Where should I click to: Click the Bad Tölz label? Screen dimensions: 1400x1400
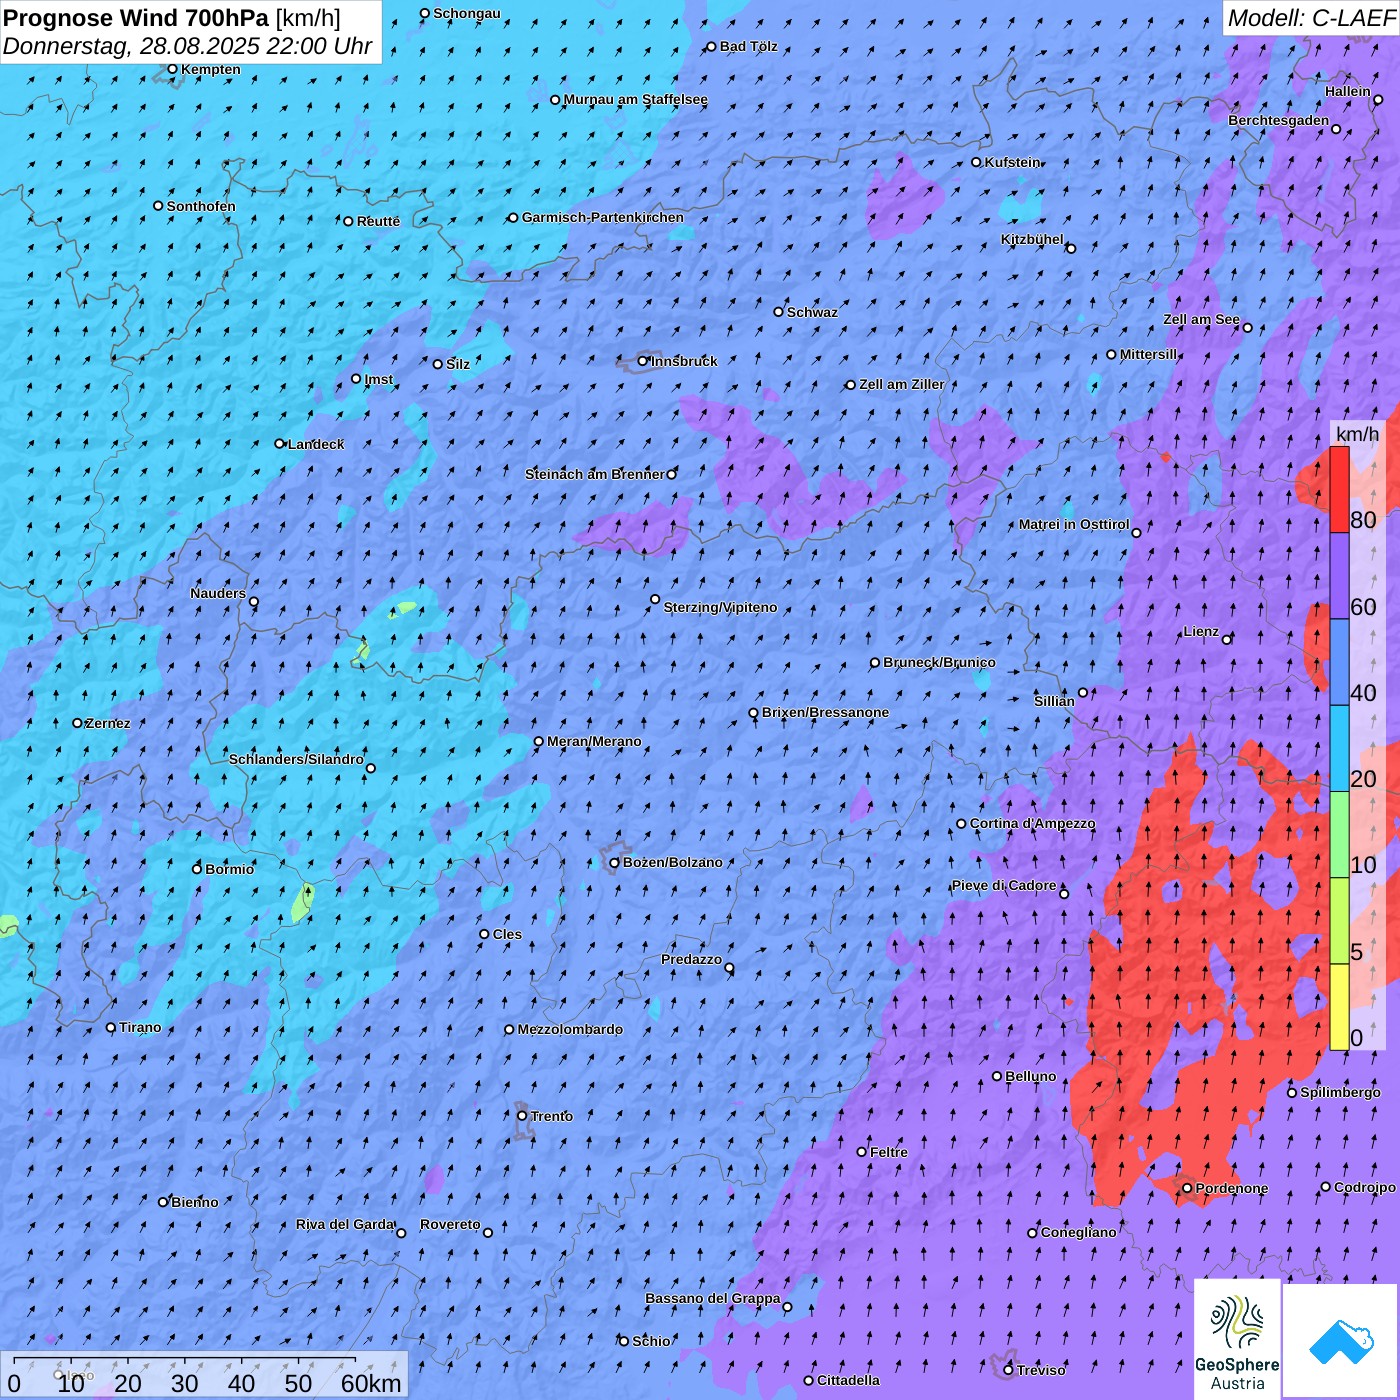(x=748, y=46)
